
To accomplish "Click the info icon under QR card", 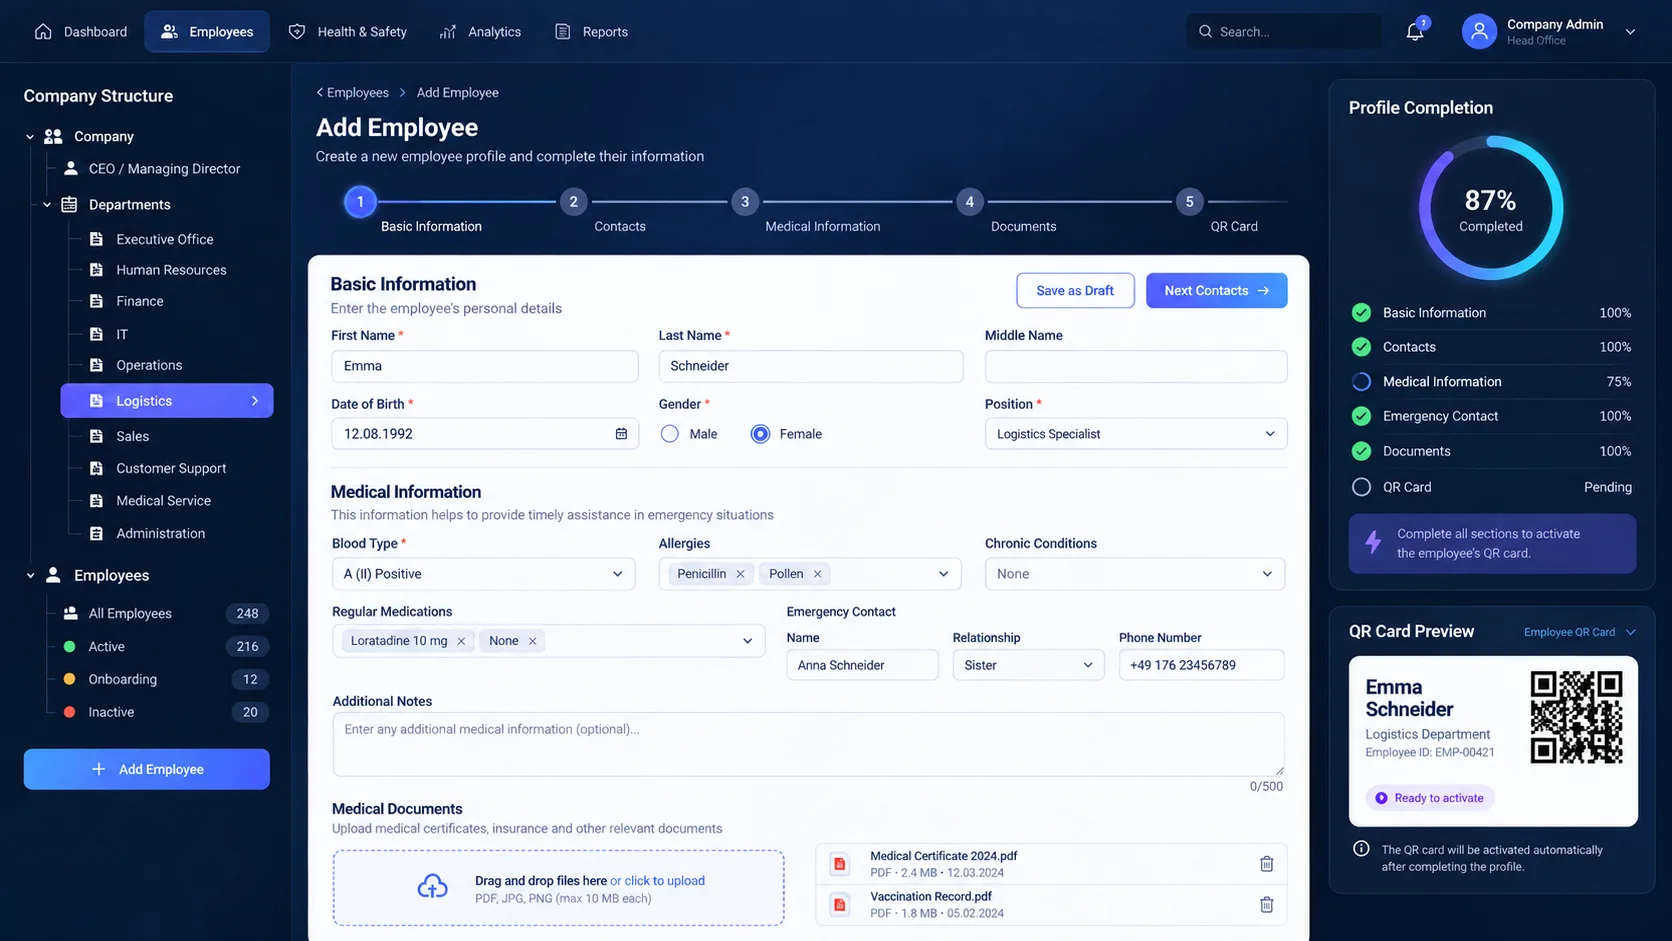I will point(1361,849).
